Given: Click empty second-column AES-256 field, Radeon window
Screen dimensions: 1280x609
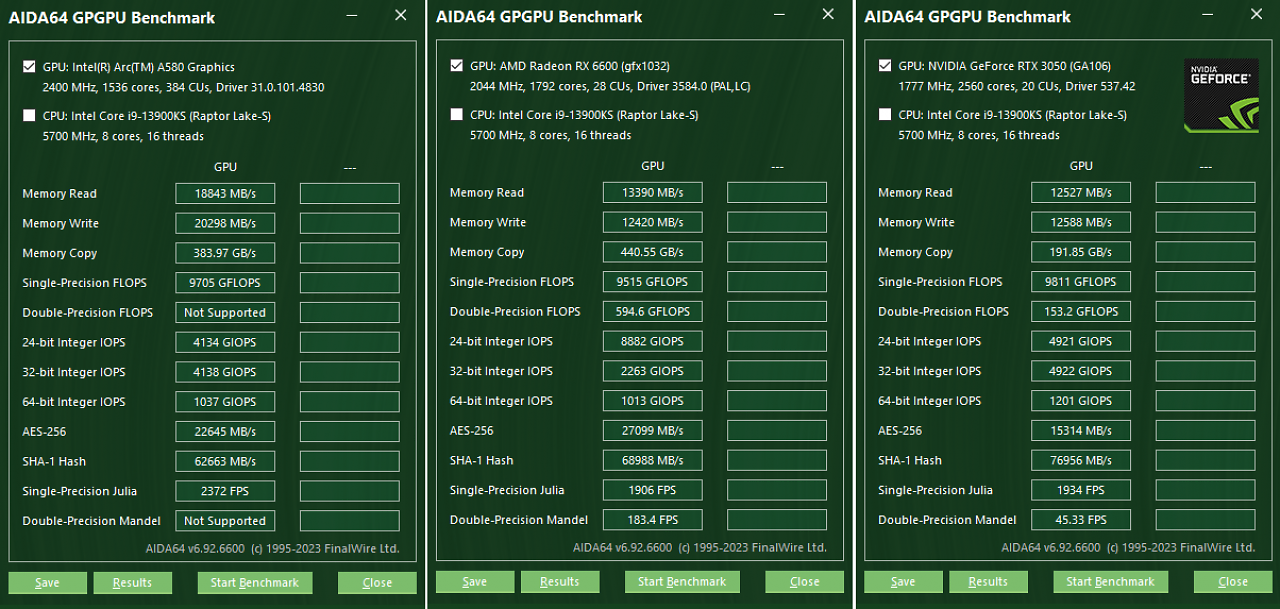Looking at the screenshot, I should [777, 431].
